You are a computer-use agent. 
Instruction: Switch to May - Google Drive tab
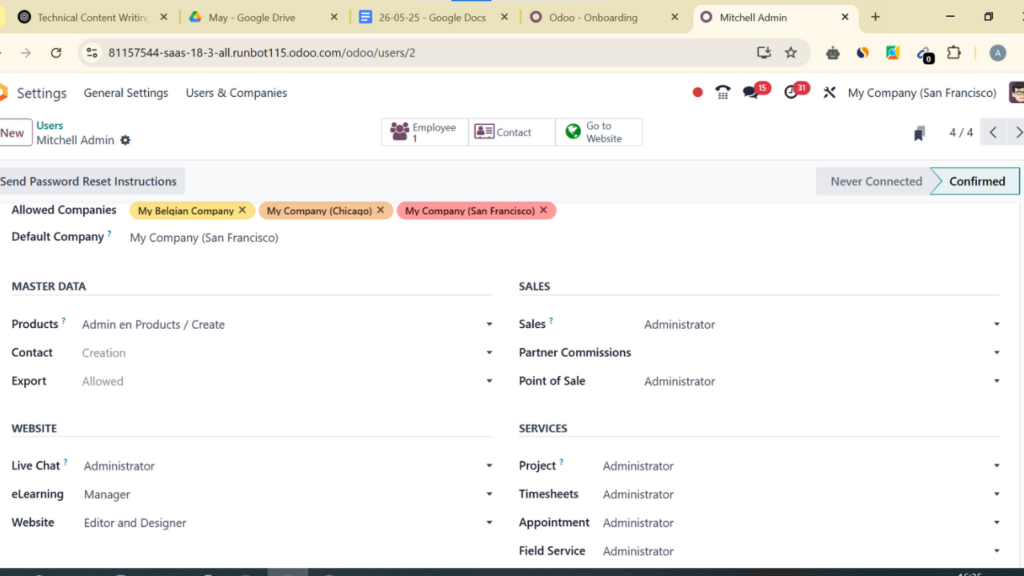pyautogui.click(x=261, y=18)
